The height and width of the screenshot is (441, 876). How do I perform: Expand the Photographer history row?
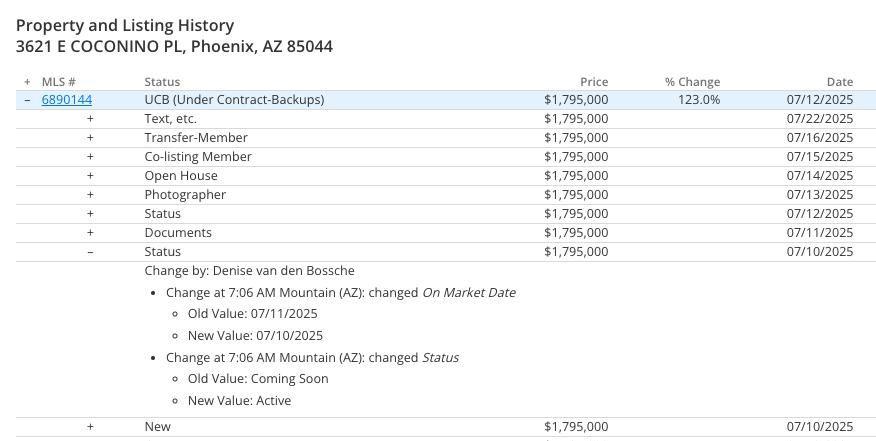(x=90, y=195)
